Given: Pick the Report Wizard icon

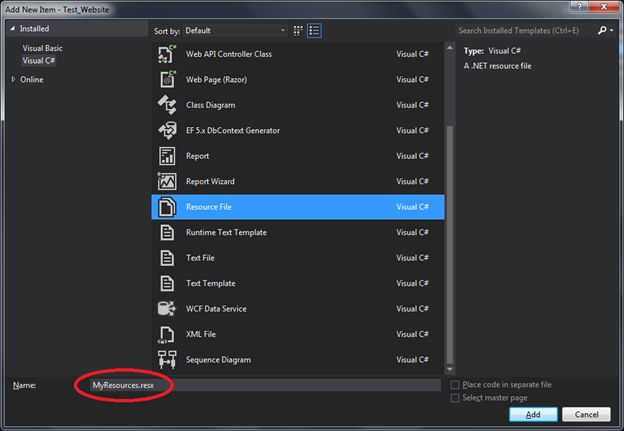Looking at the screenshot, I should click(167, 181).
